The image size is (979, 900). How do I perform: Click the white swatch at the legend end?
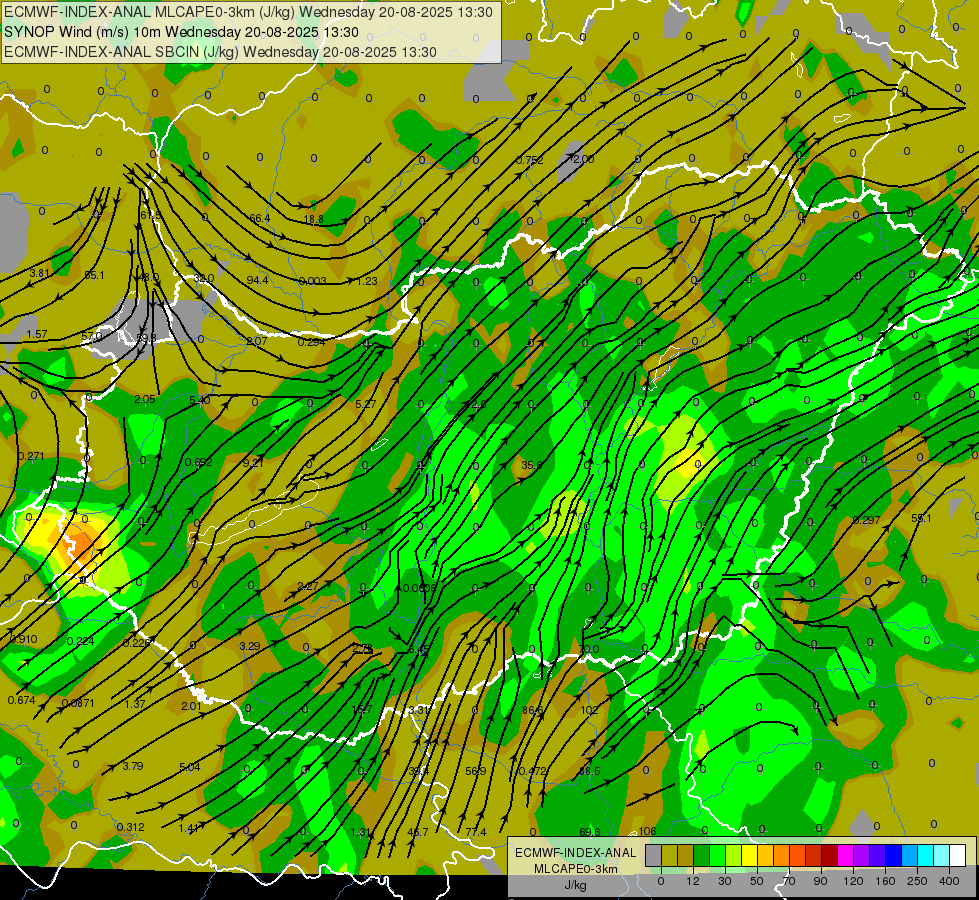pyautogui.click(x=958, y=855)
